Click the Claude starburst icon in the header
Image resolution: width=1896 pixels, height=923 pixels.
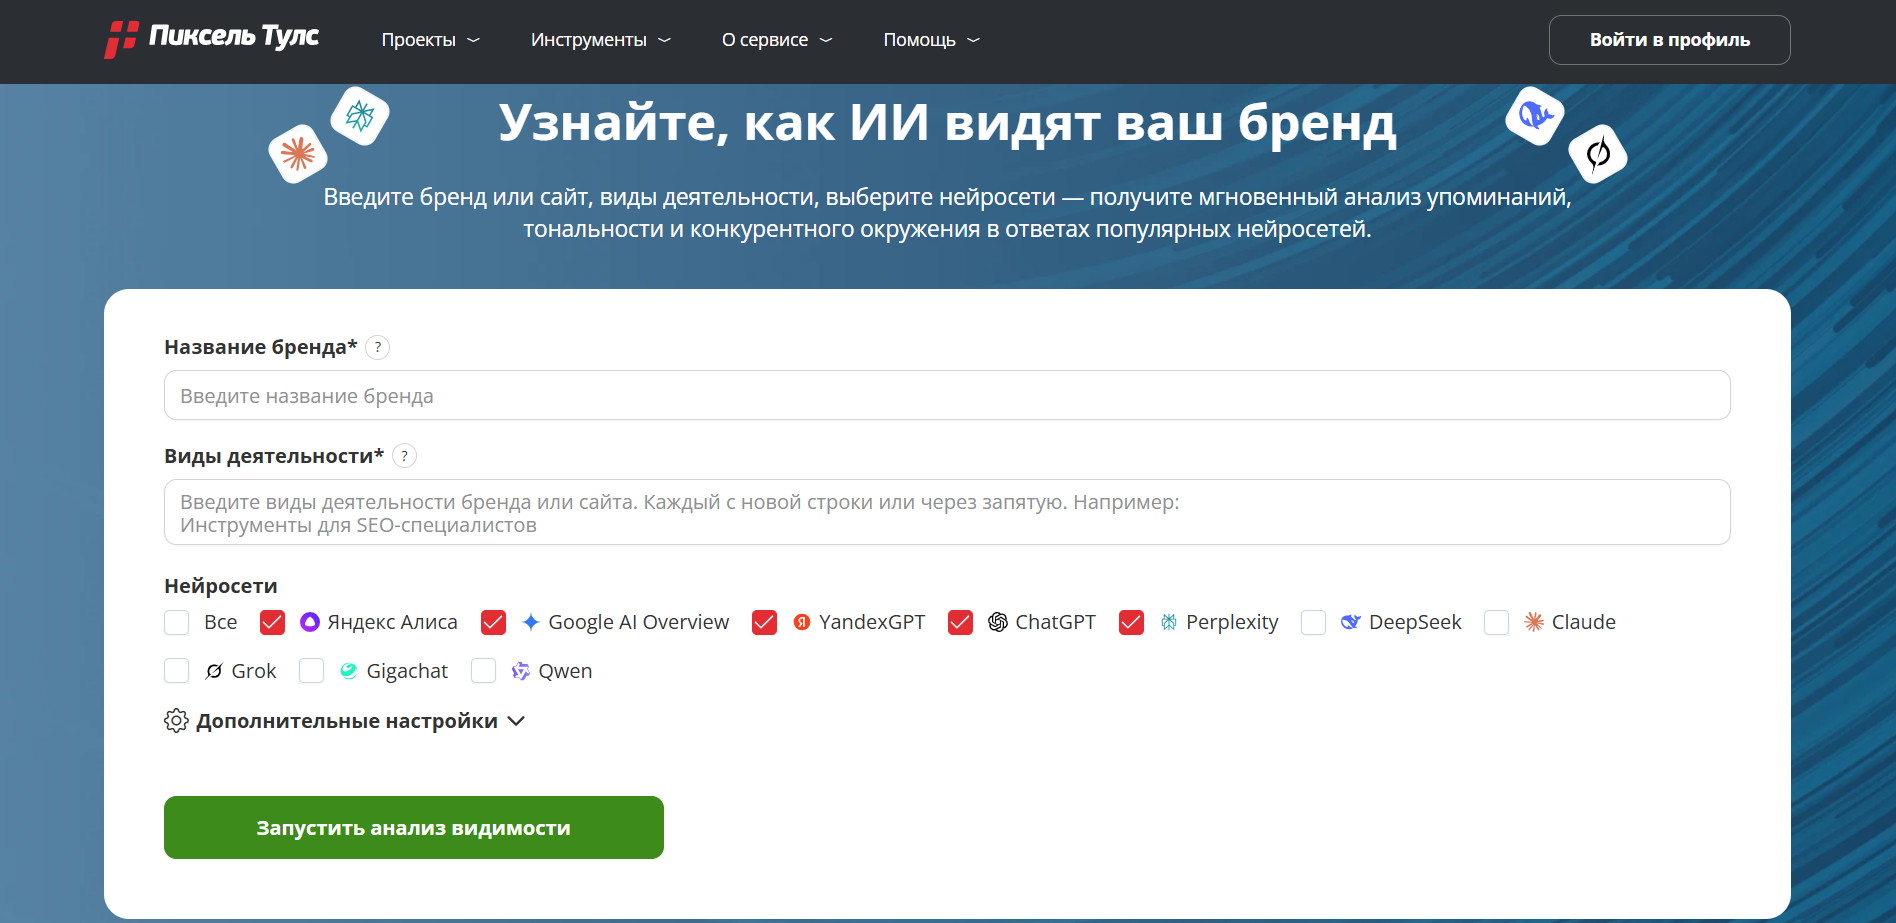pyautogui.click(x=298, y=154)
